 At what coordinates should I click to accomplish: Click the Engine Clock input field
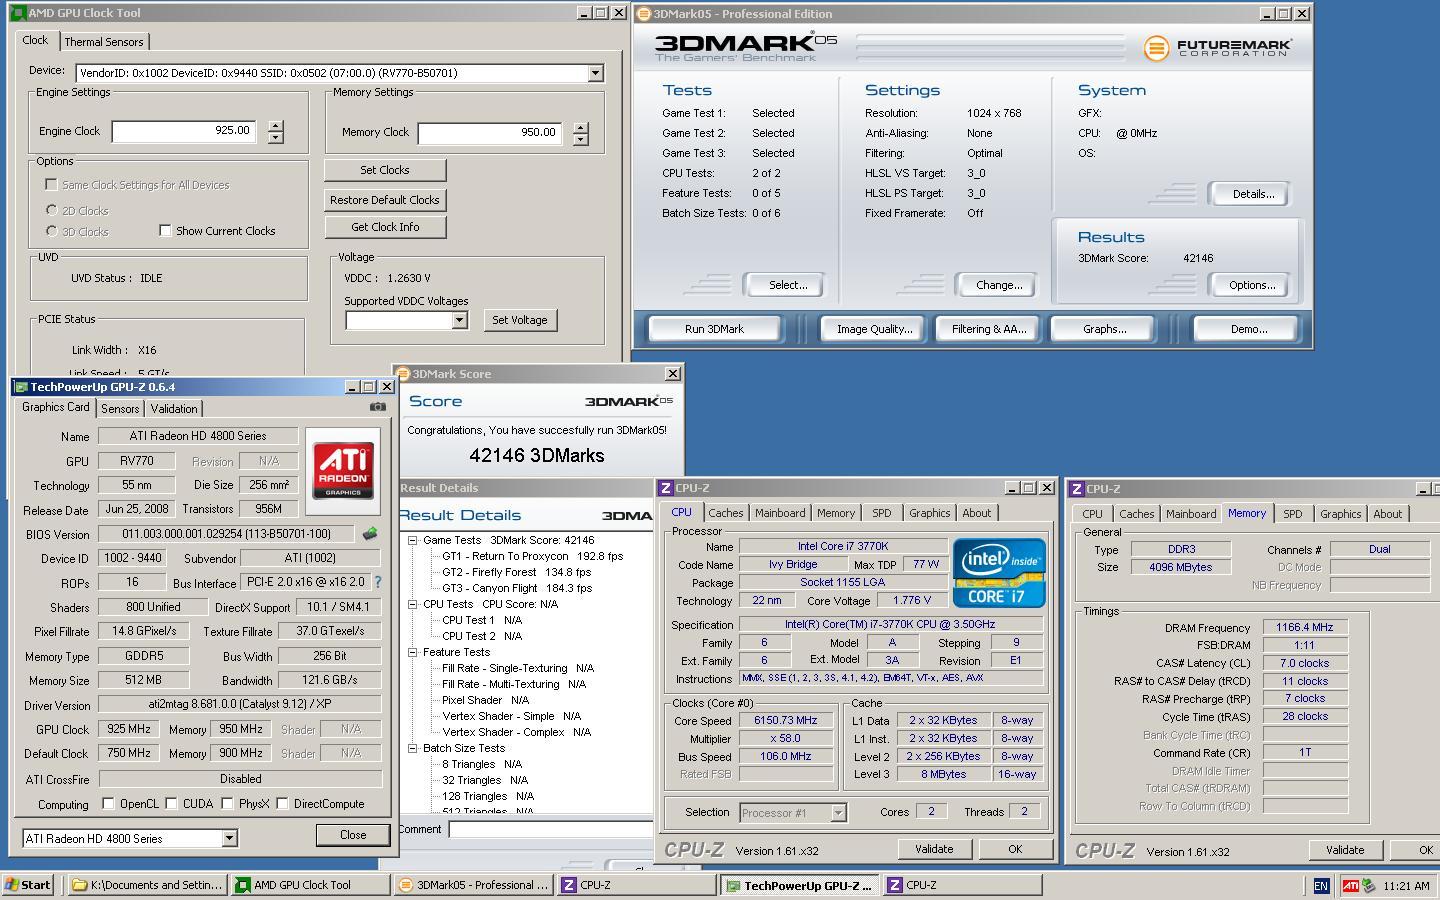[x=184, y=131]
